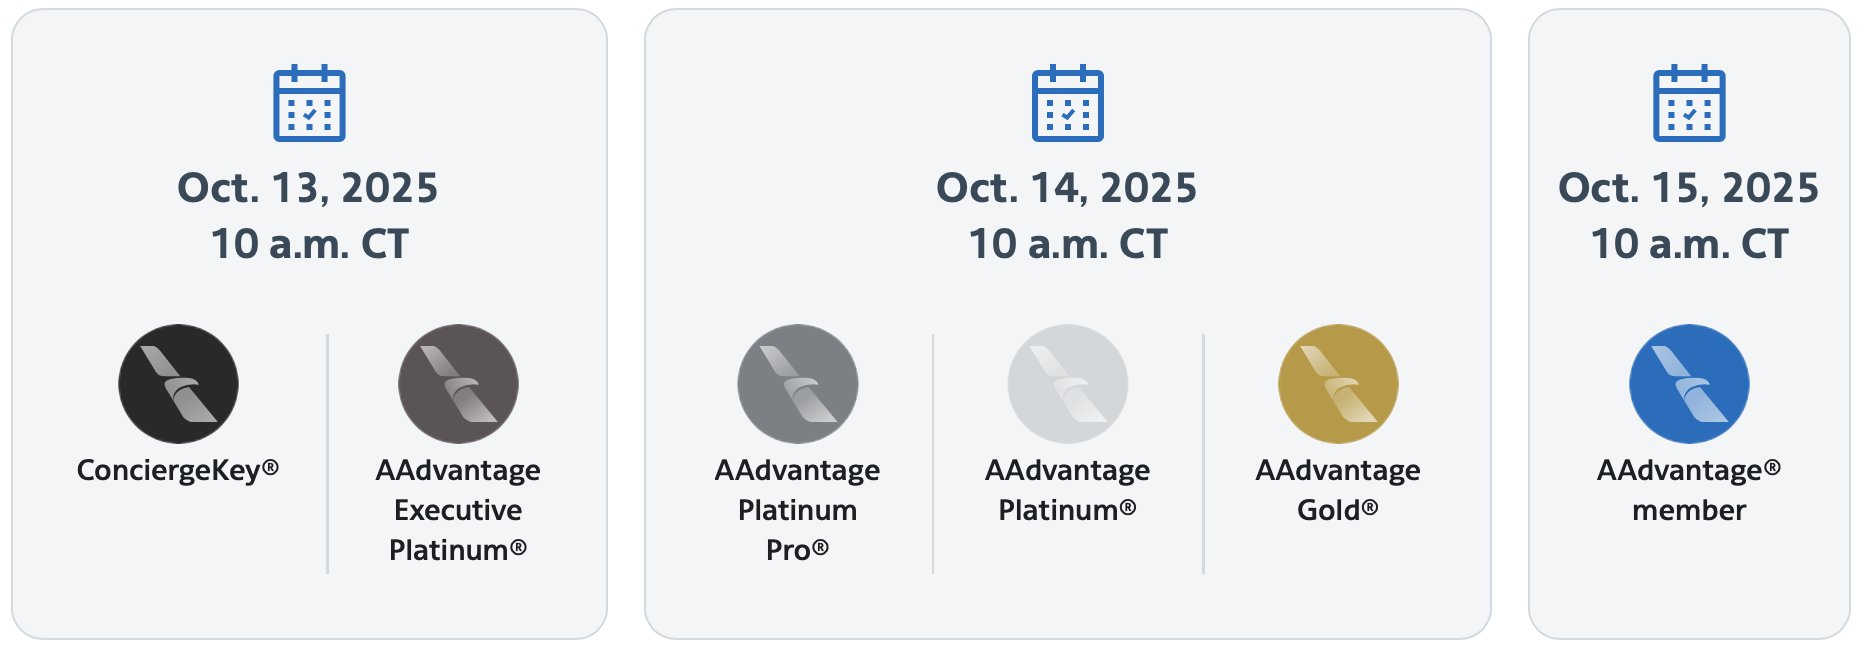Screen dimensions: 1864x654
Task: Click the calendar icon above Oct. 15
Action: (x=1689, y=104)
